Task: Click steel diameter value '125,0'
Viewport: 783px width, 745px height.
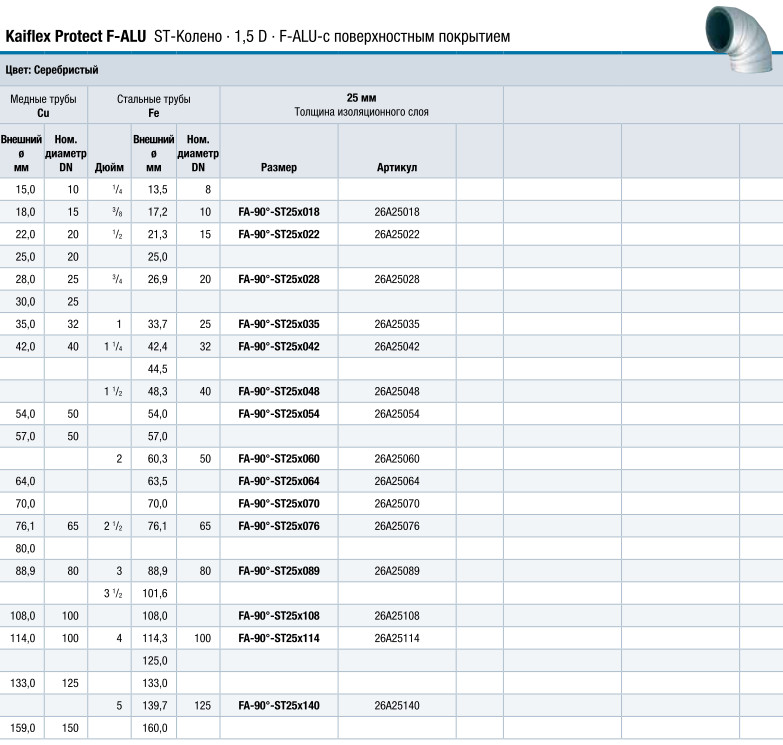Action: (155, 661)
